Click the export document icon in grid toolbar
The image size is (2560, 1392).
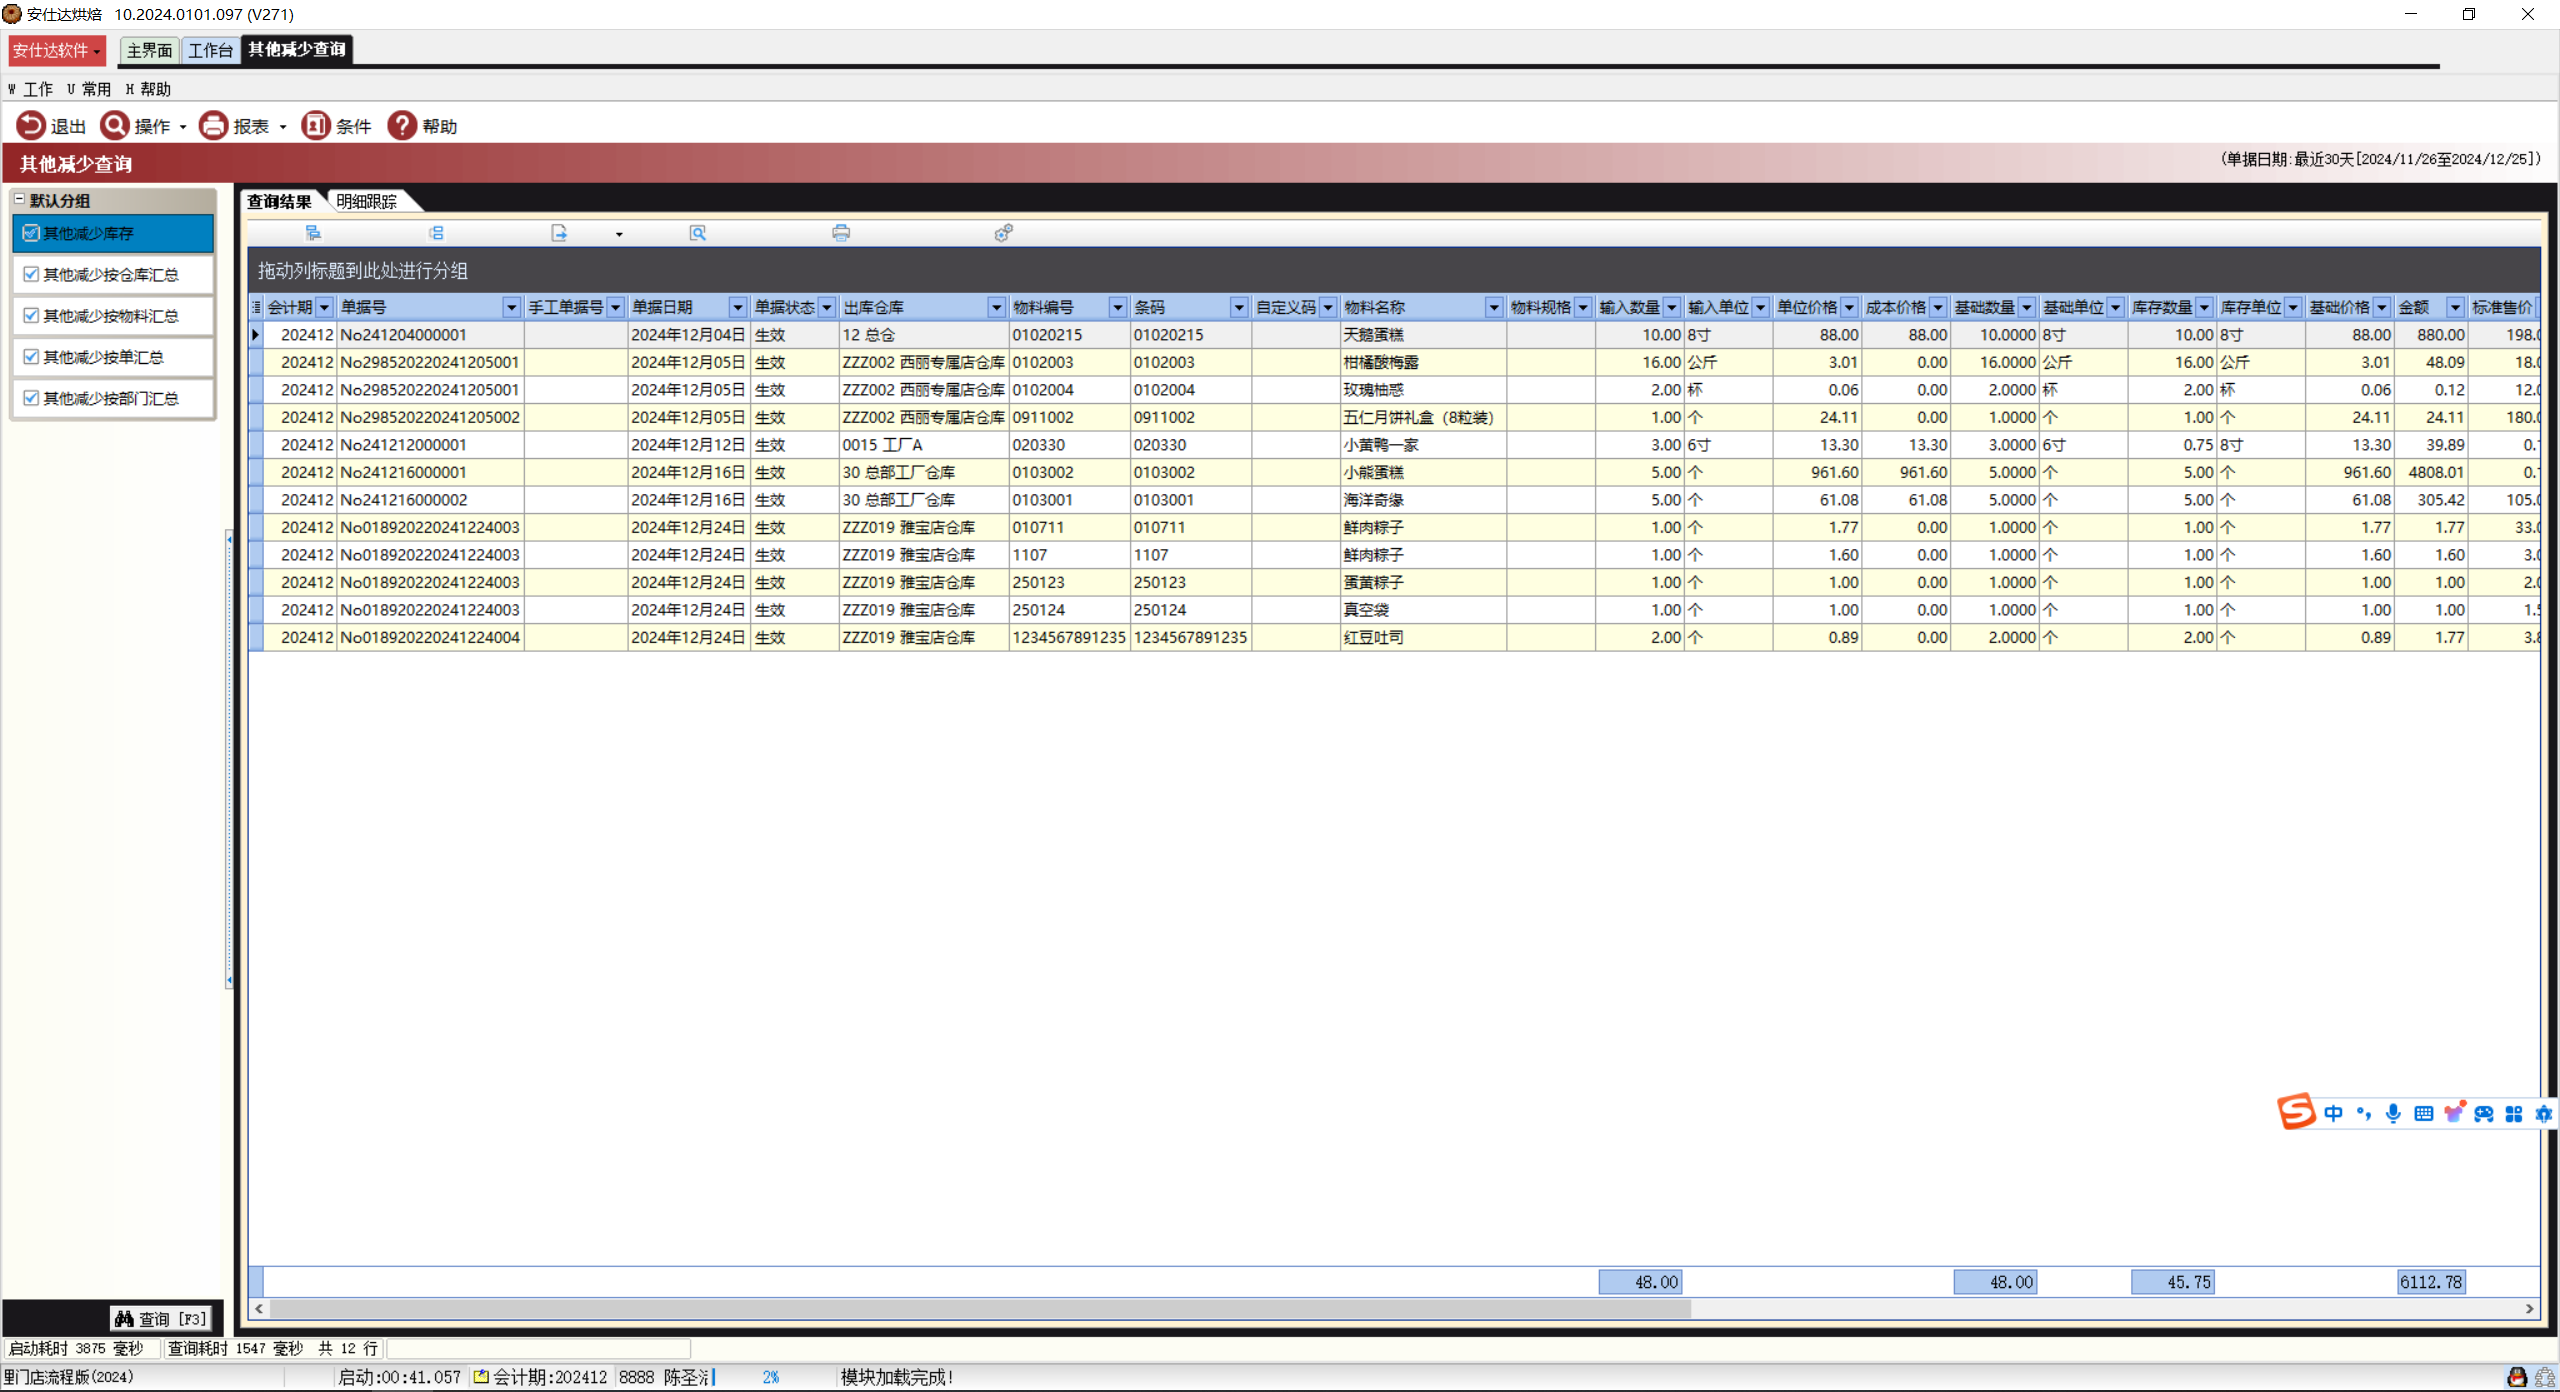(559, 233)
